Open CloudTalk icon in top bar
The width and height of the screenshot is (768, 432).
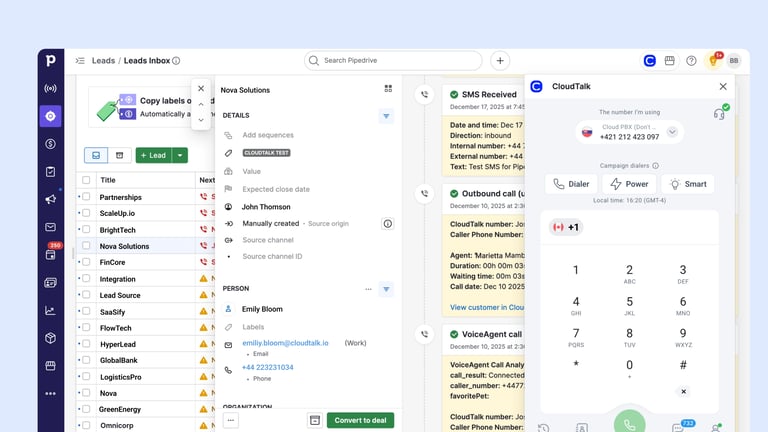649,61
